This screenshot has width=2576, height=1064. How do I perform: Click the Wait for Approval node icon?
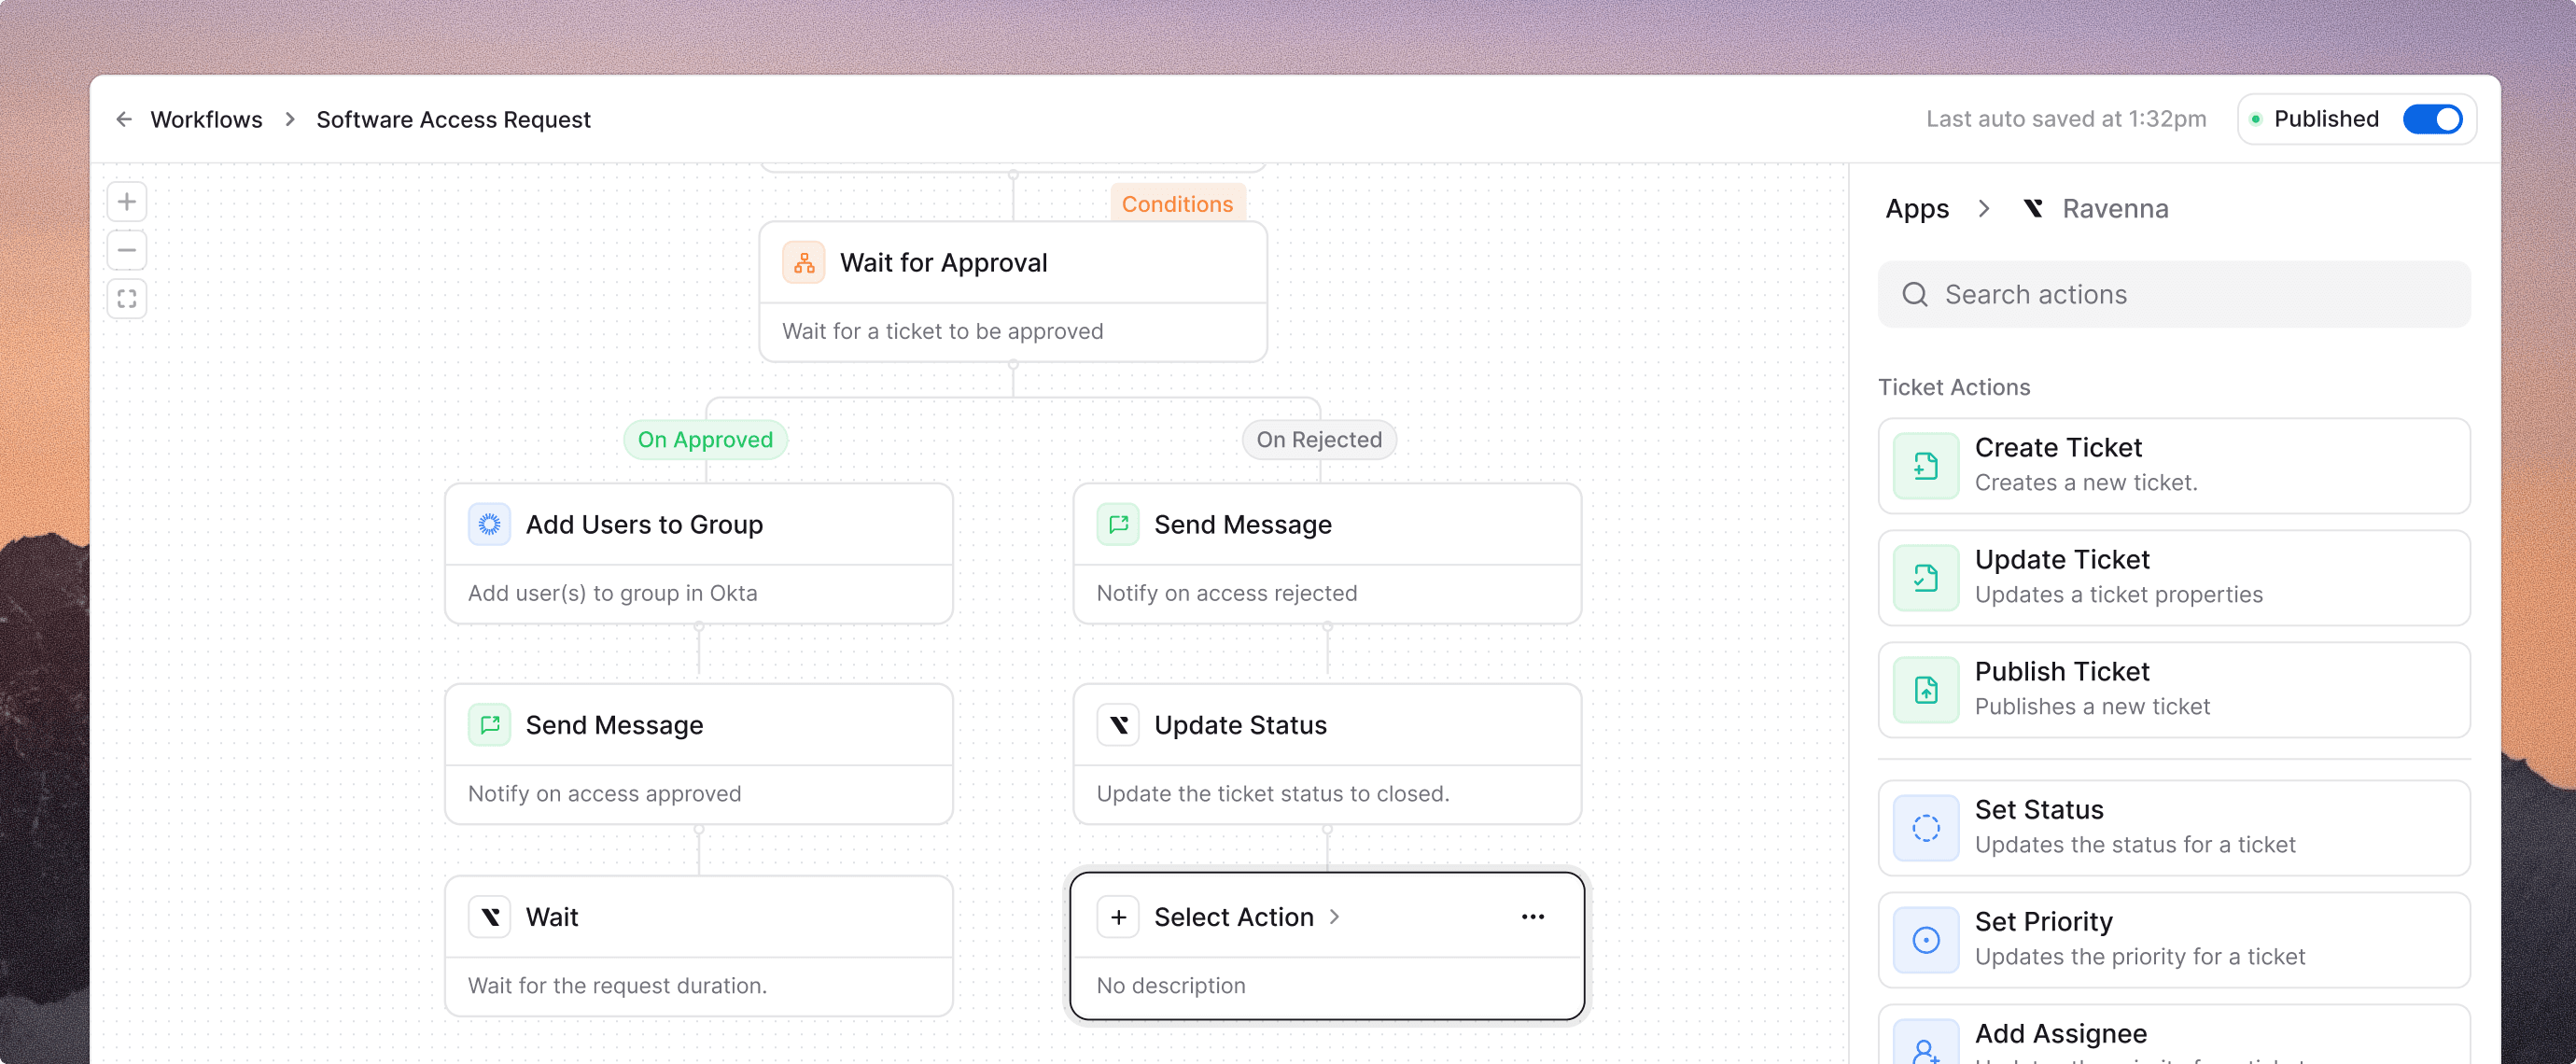(x=803, y=263)
